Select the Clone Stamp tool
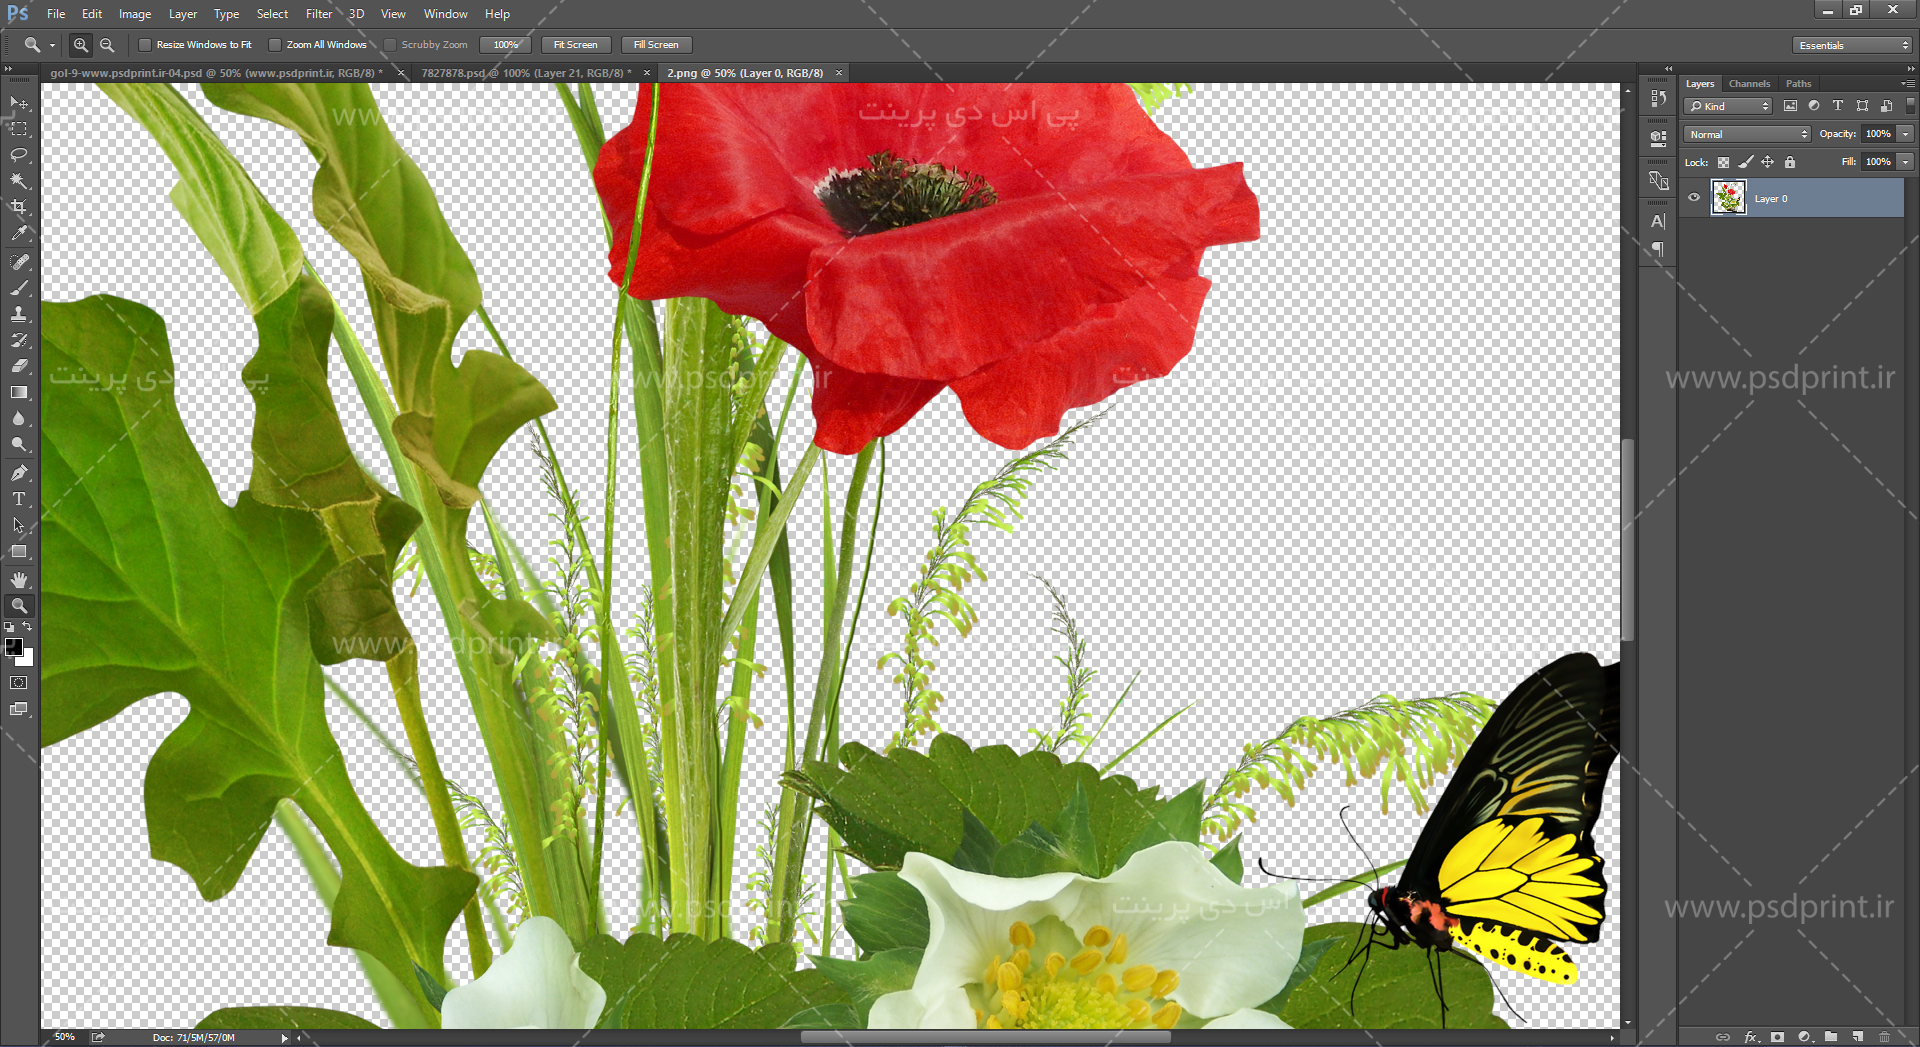The width and height of the screenshot is (1920, 1047). [x=19, y=314]
